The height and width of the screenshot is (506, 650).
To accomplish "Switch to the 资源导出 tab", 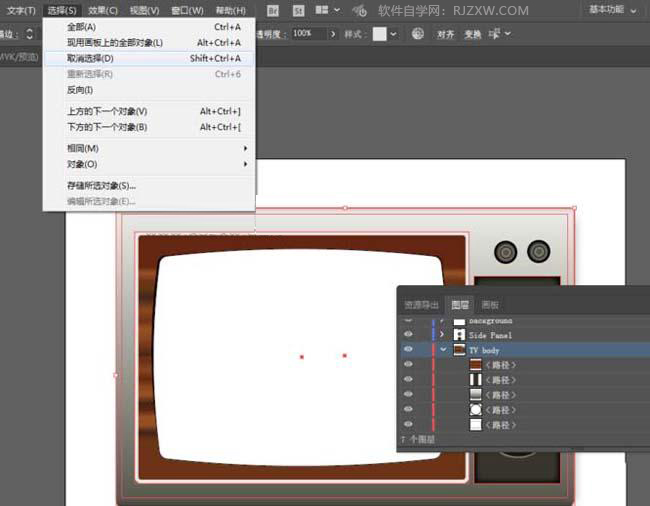I will 421,304.
